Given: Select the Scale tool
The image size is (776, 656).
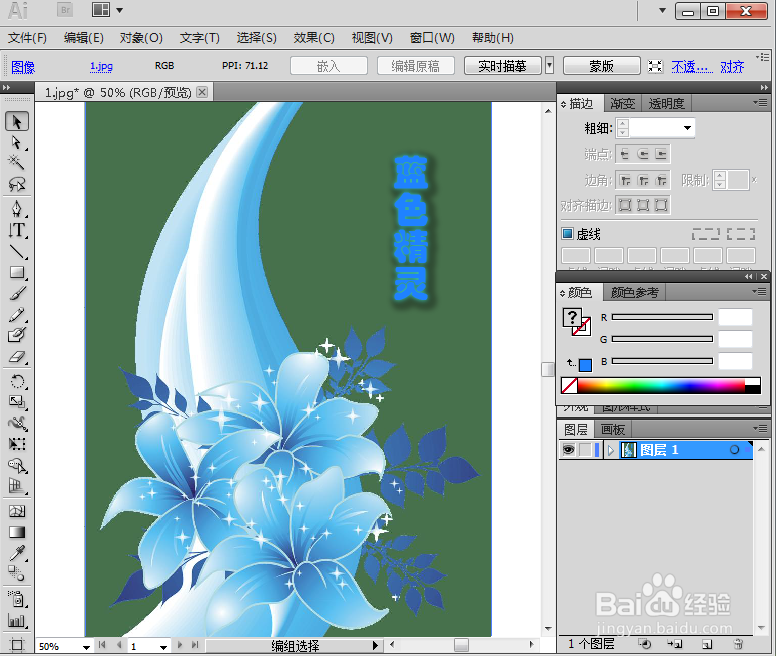Looking at the screenshot, I should tap(17, 402).
